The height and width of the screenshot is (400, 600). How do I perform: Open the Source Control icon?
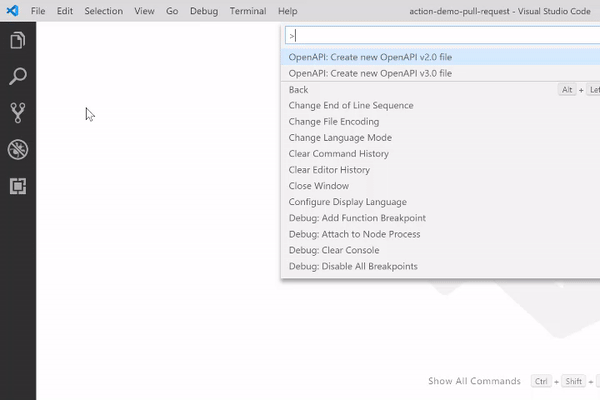[x=18, y=113]
